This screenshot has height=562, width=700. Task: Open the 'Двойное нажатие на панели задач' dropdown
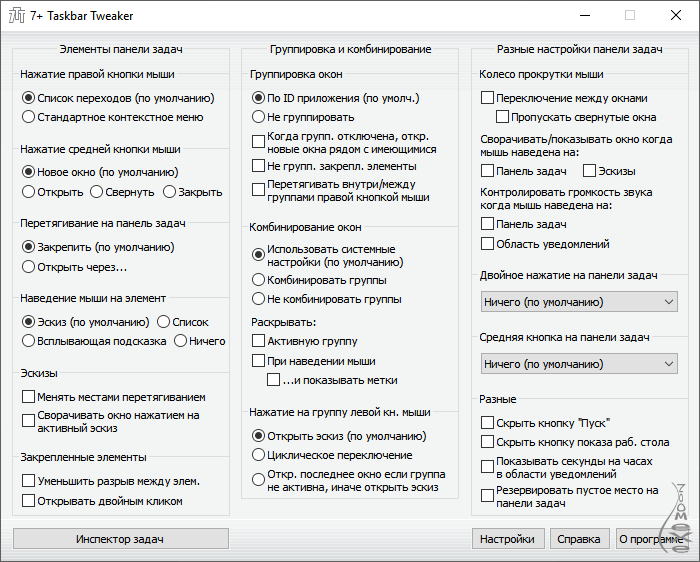coord(579,302)
